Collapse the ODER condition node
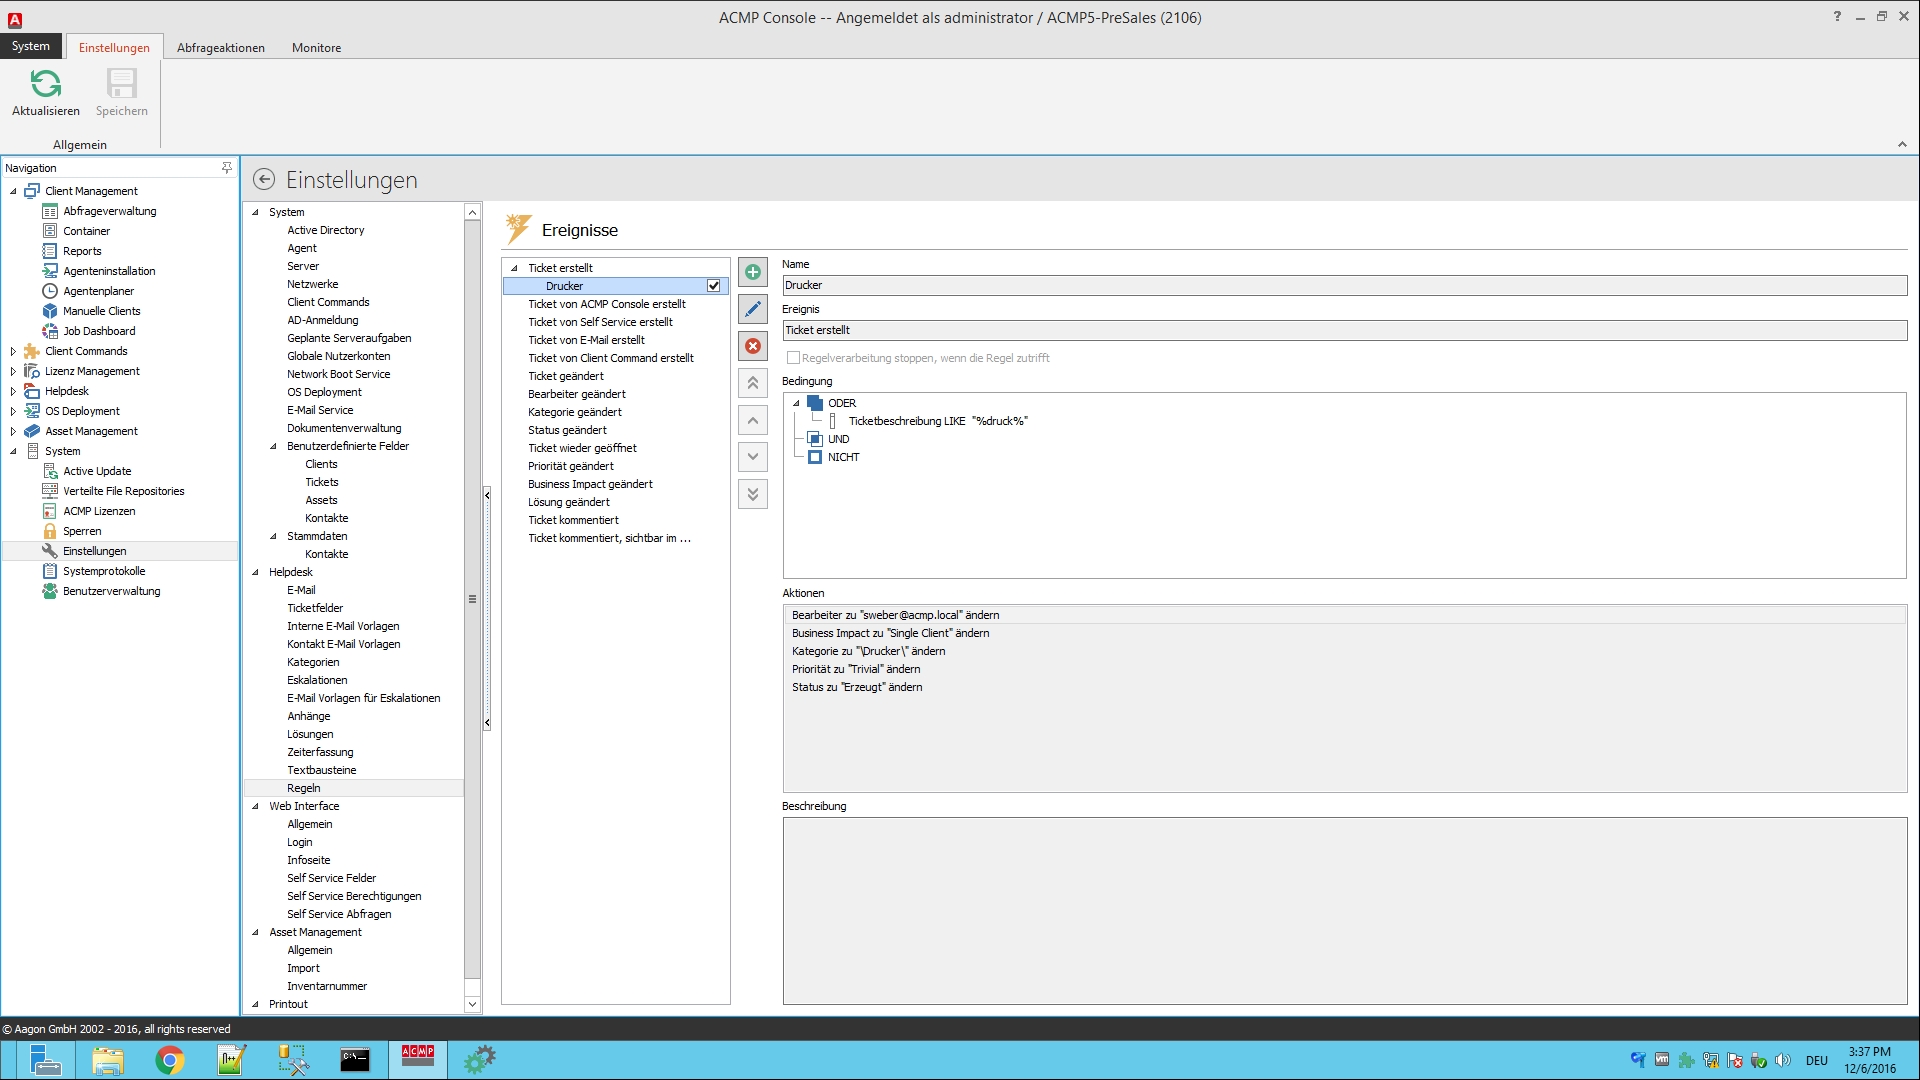This screenshot has height=1080, width=1920. click(x=796, y=403)
